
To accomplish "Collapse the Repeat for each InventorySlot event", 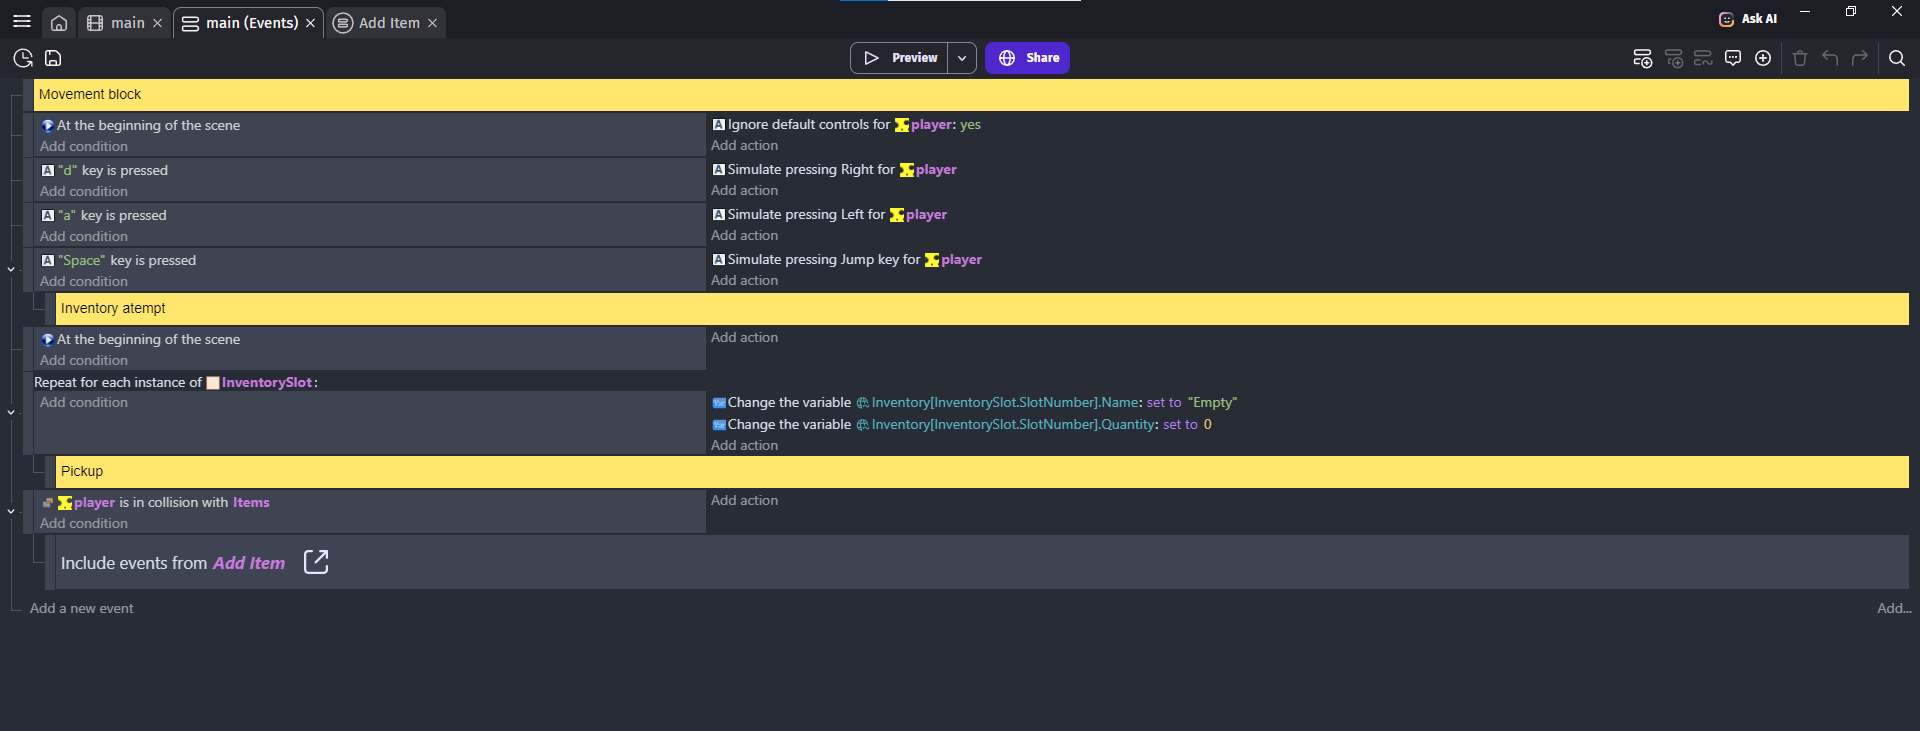I will (x=11, y=412).
